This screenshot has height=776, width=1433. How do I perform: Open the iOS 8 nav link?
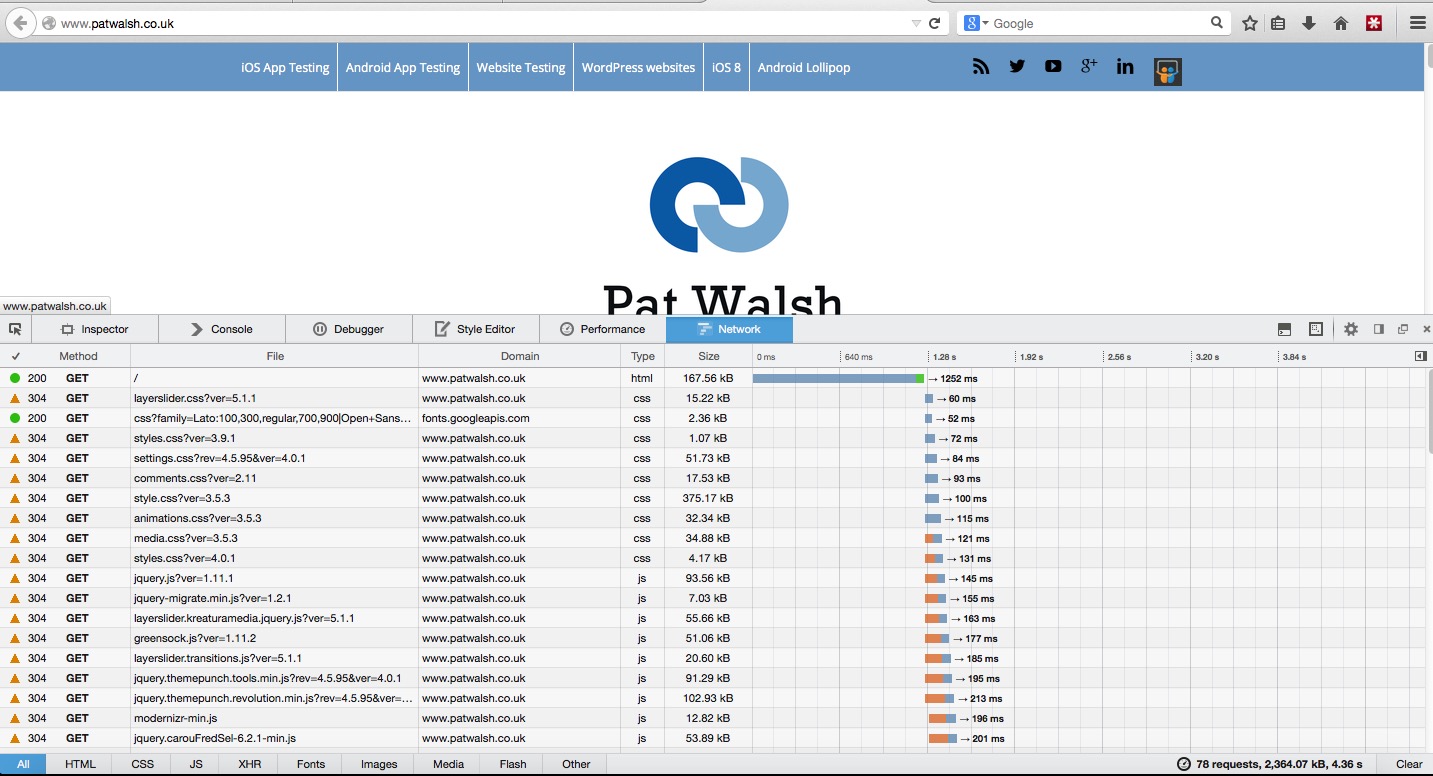[727, 67]
